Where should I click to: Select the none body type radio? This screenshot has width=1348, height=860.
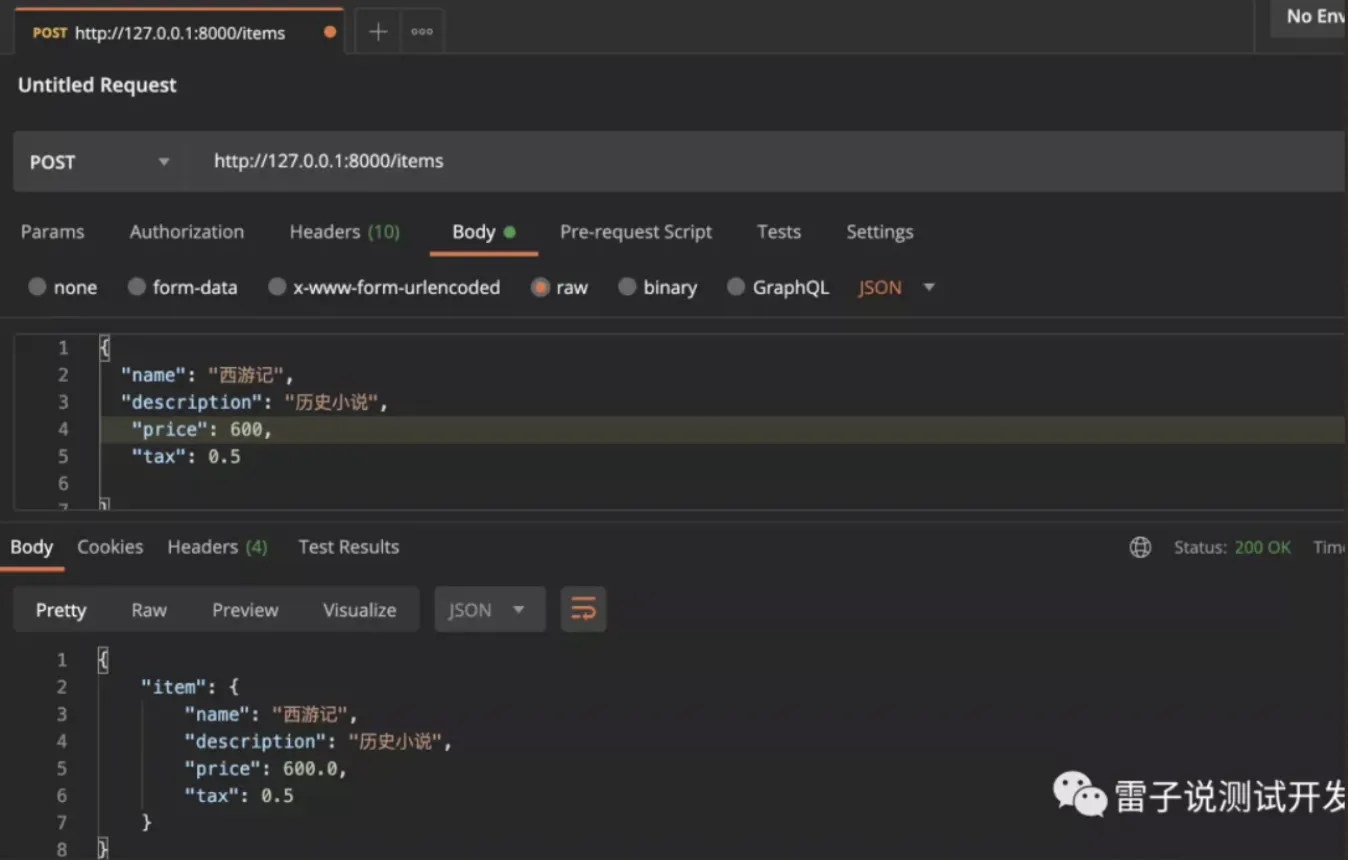coord(37,287)
